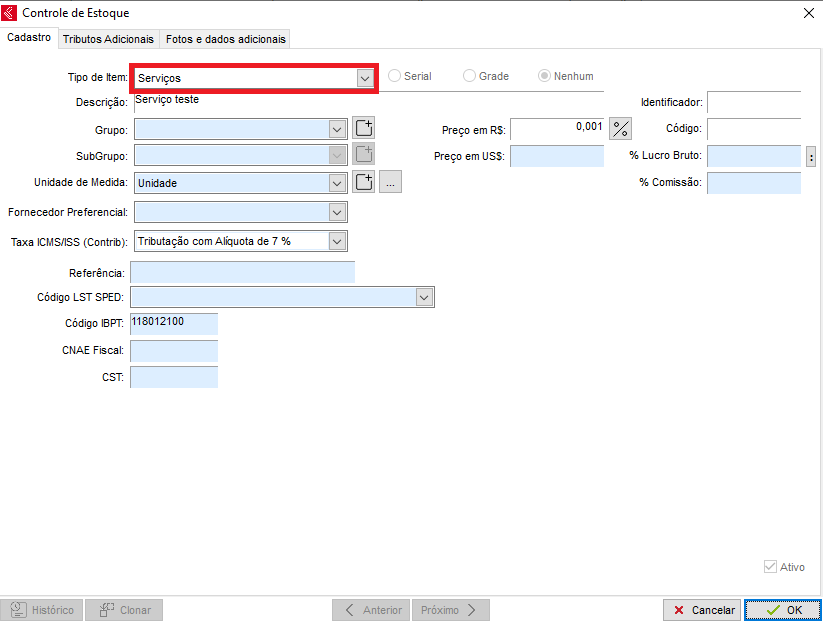This screenshot has width=823, height=624.
Task: Select the Grade radio button
Action: click(x=470, y=76)
